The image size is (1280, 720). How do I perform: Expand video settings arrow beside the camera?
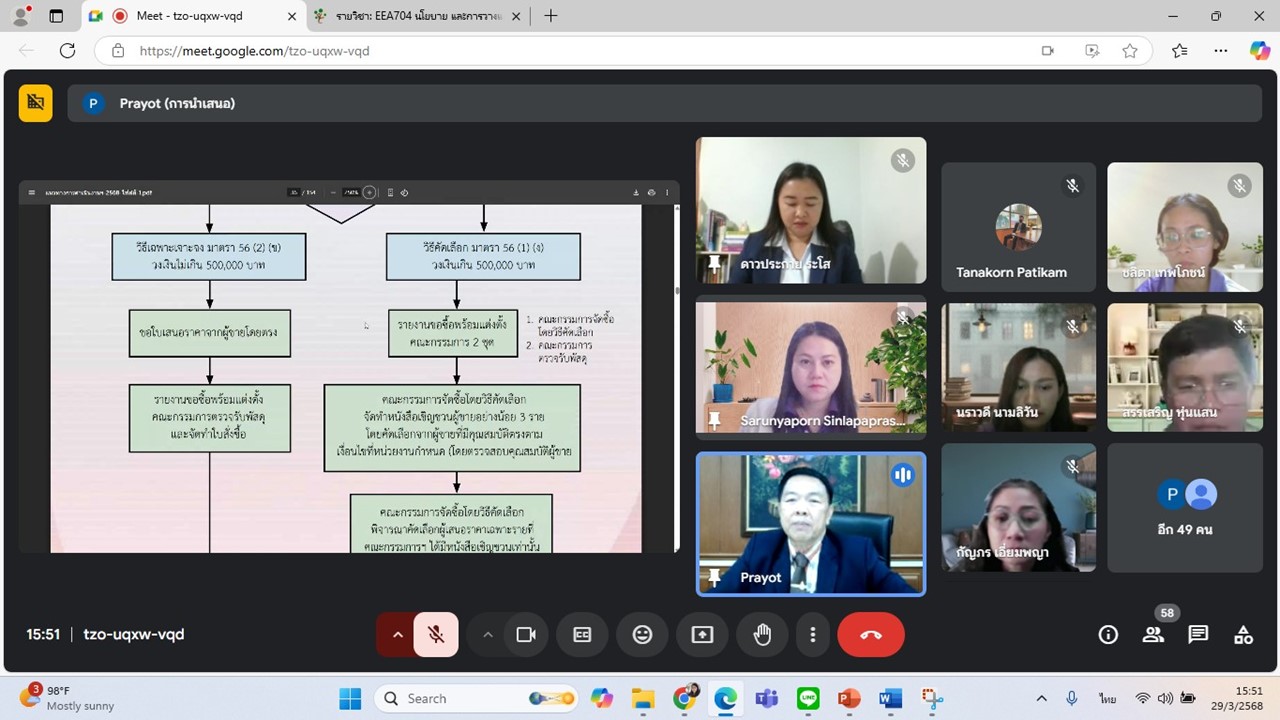(488, 634)
